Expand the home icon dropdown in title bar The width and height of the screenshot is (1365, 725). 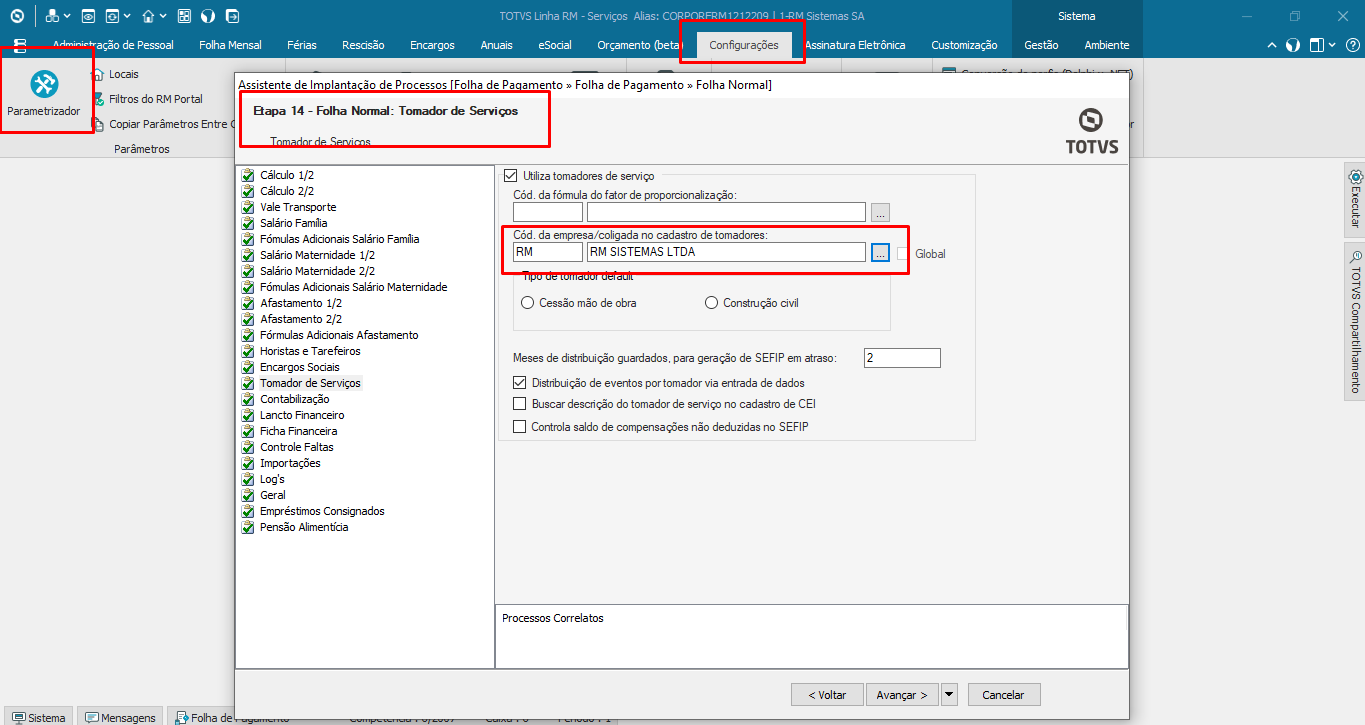(x=163, y=16)
